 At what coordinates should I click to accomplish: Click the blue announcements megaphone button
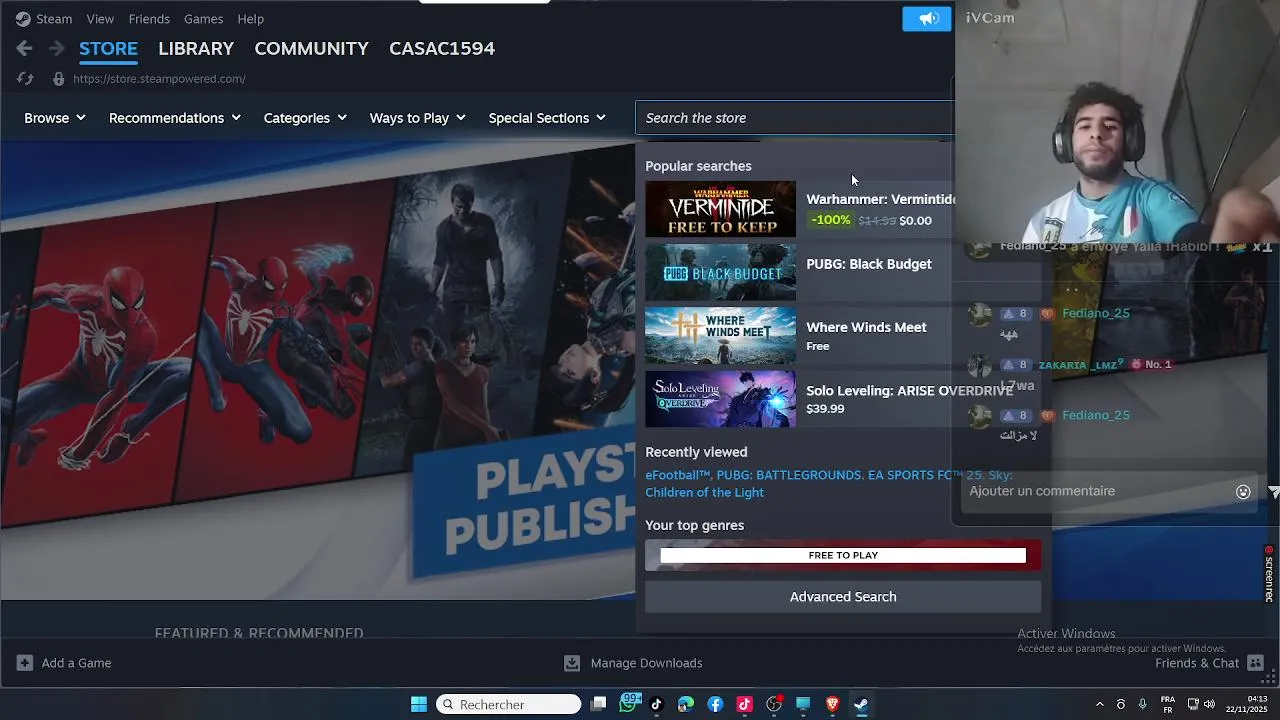[927, 19]
